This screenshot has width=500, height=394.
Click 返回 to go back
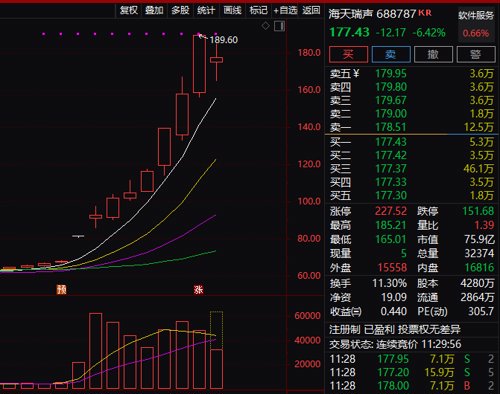(x=311, y=10)
